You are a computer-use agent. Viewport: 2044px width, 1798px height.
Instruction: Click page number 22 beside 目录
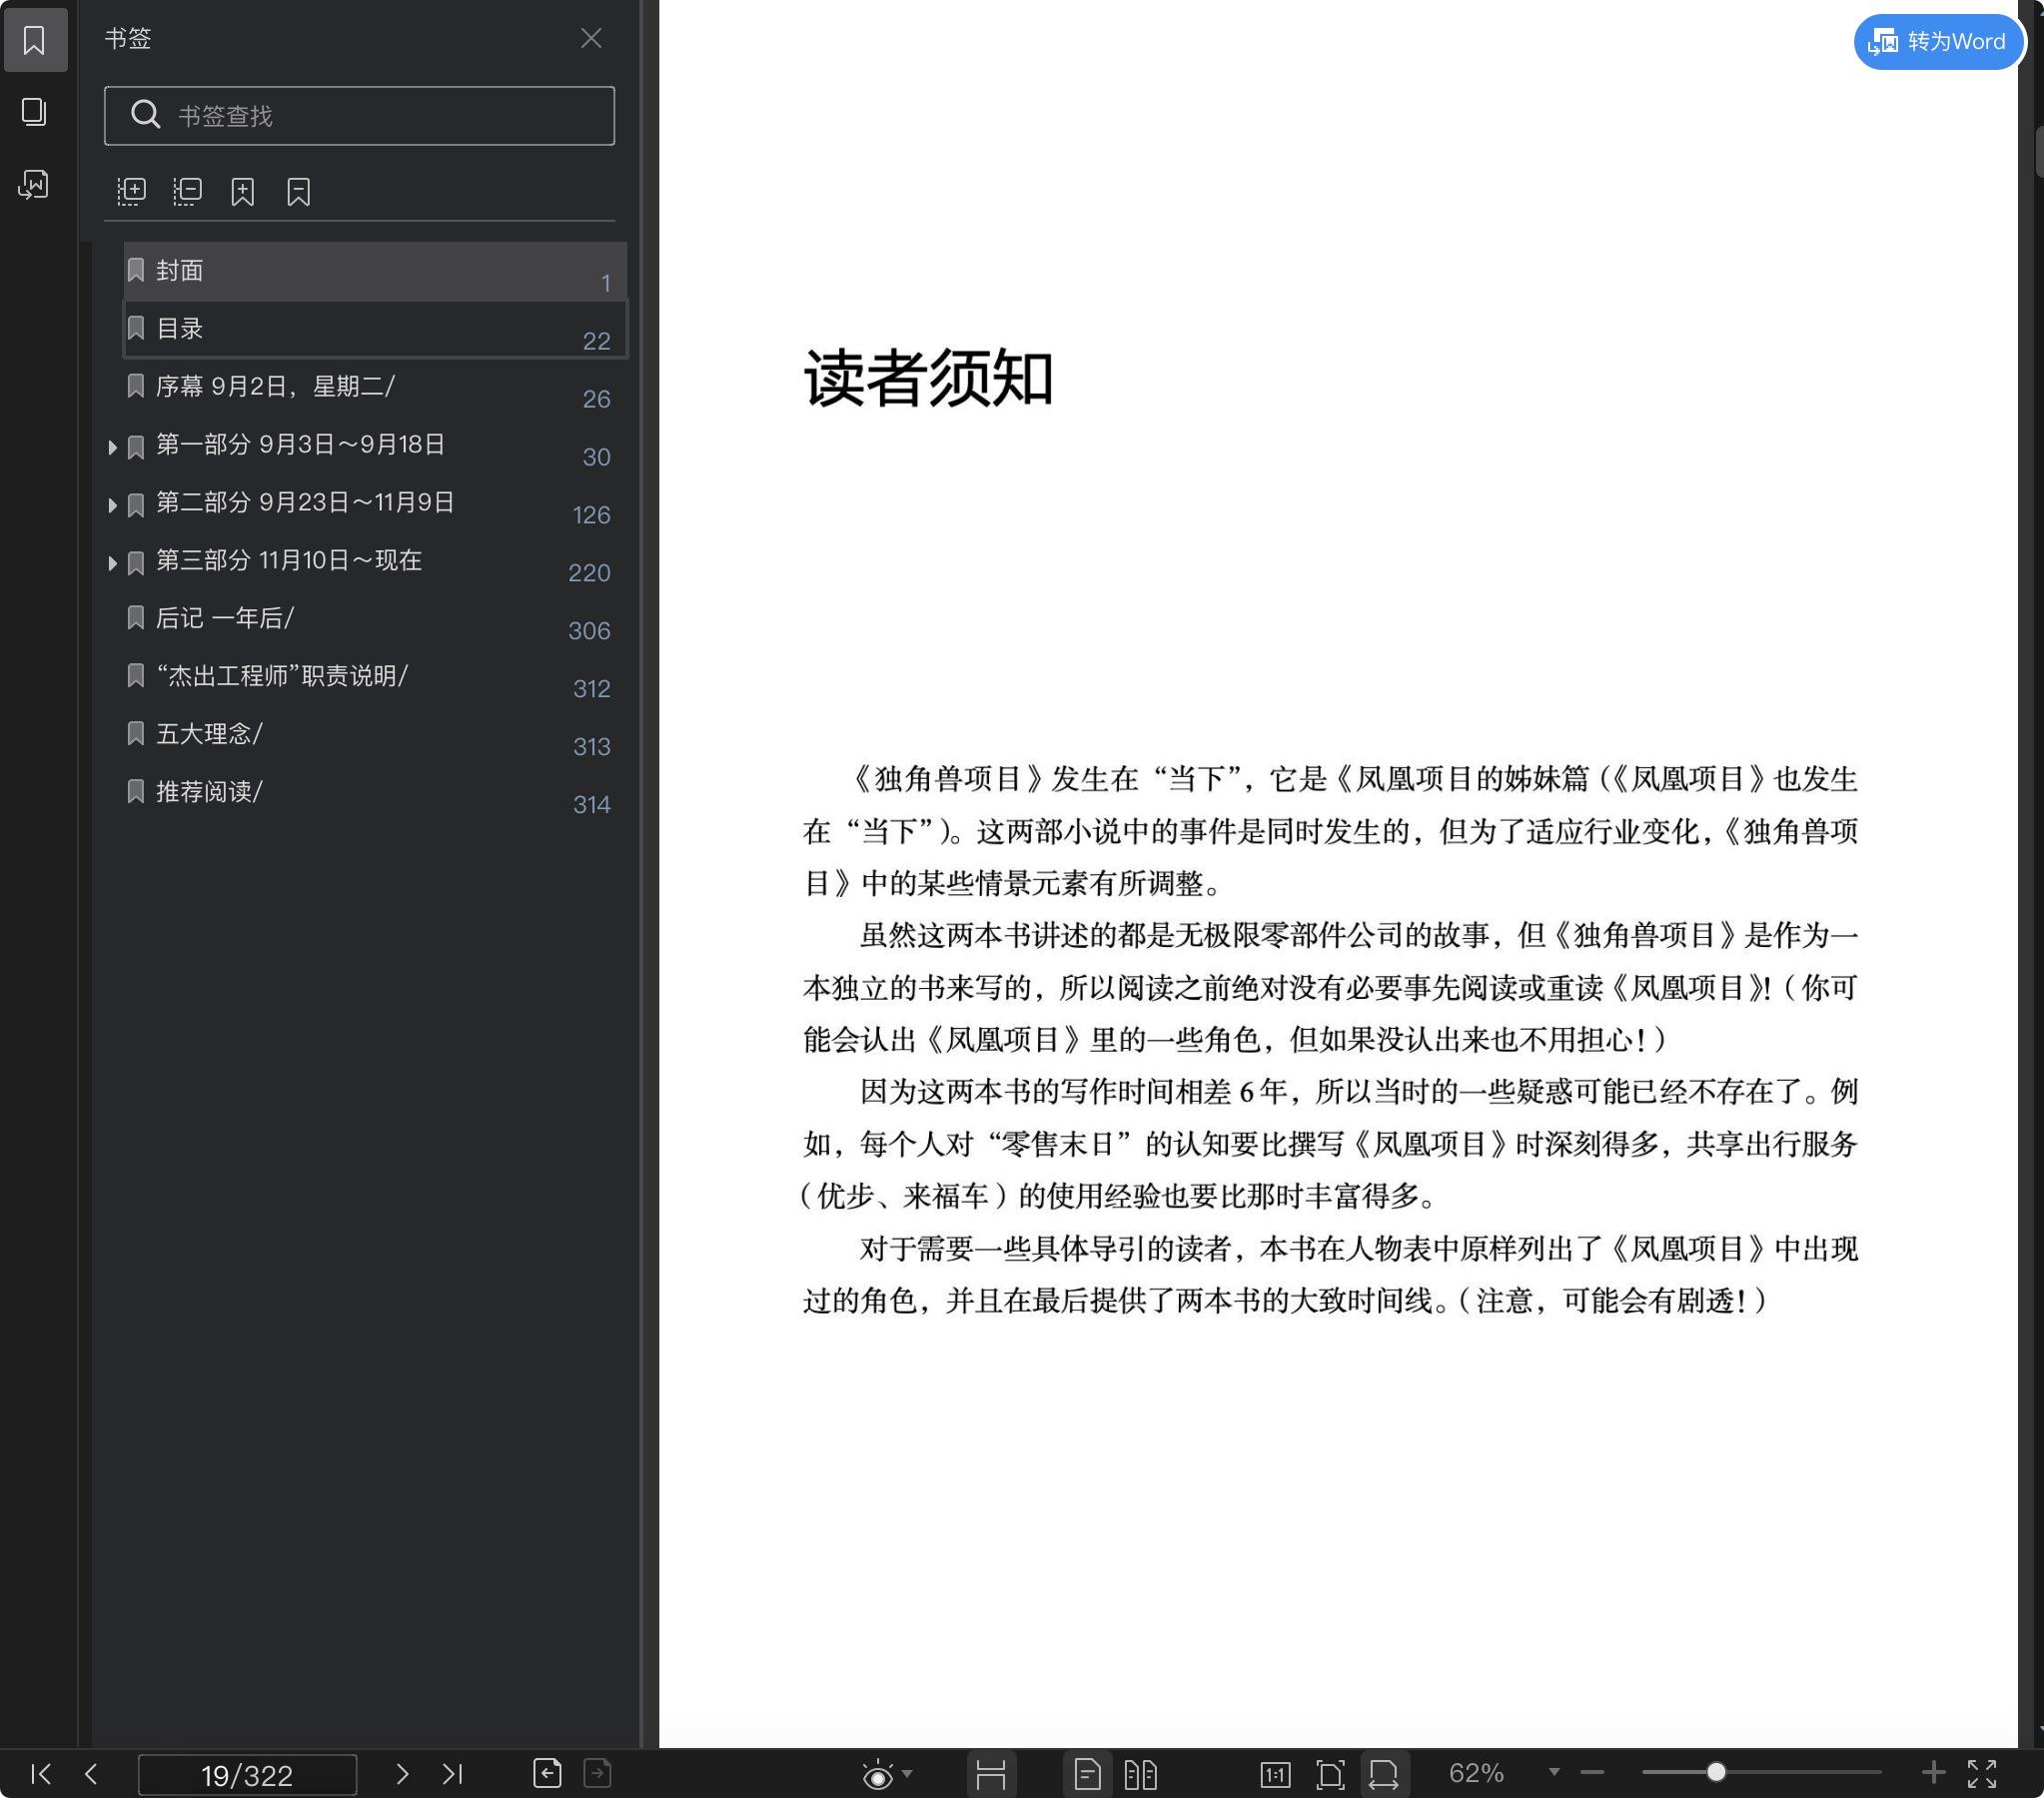[596, 341]
